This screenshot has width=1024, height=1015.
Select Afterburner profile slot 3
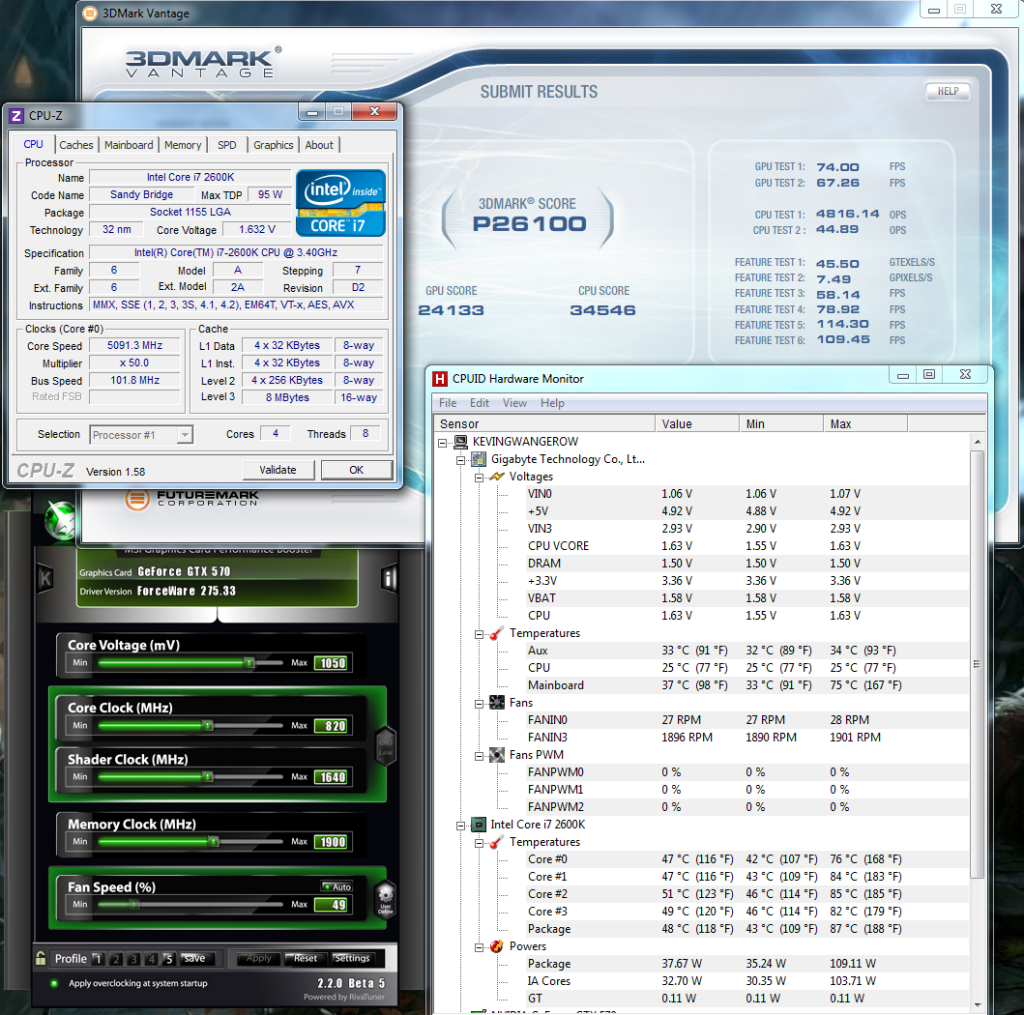point(133,958)
